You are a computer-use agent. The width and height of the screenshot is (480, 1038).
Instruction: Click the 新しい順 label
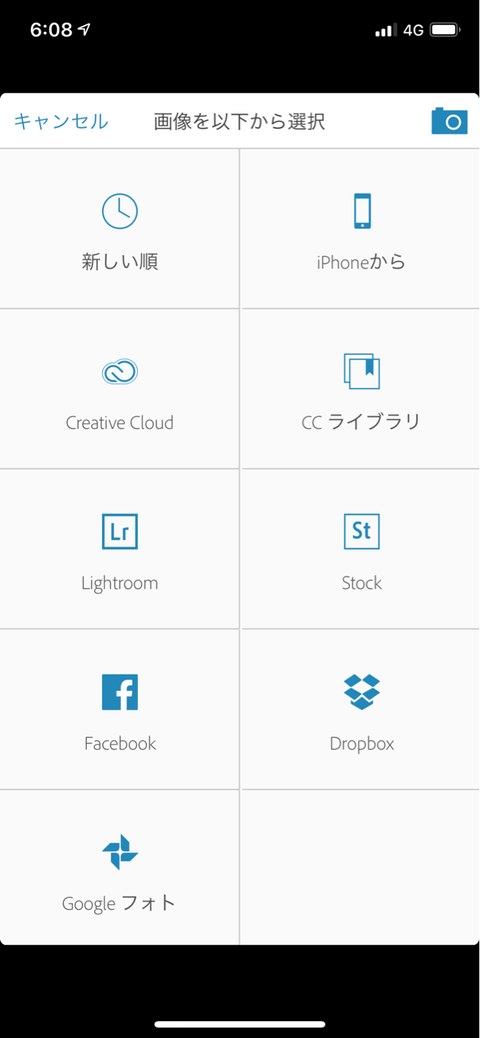pos(120,262)
